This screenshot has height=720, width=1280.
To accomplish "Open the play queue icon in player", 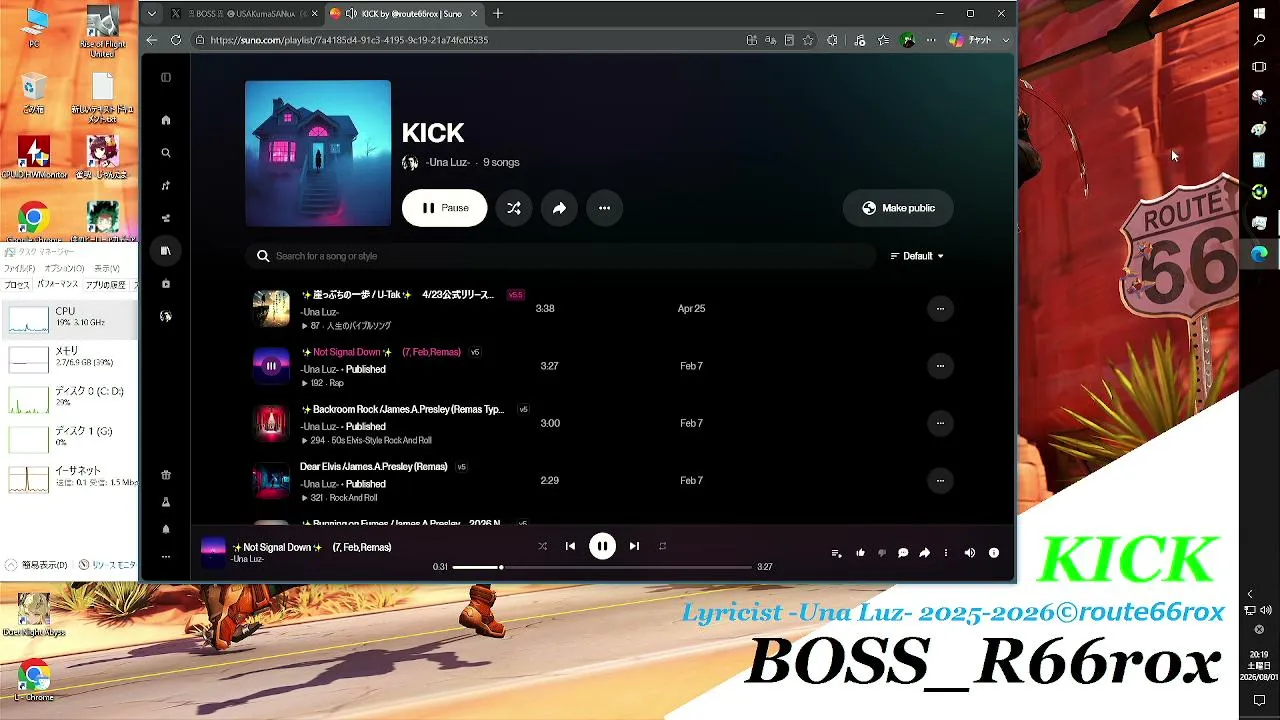I will (x=837, y=553).
